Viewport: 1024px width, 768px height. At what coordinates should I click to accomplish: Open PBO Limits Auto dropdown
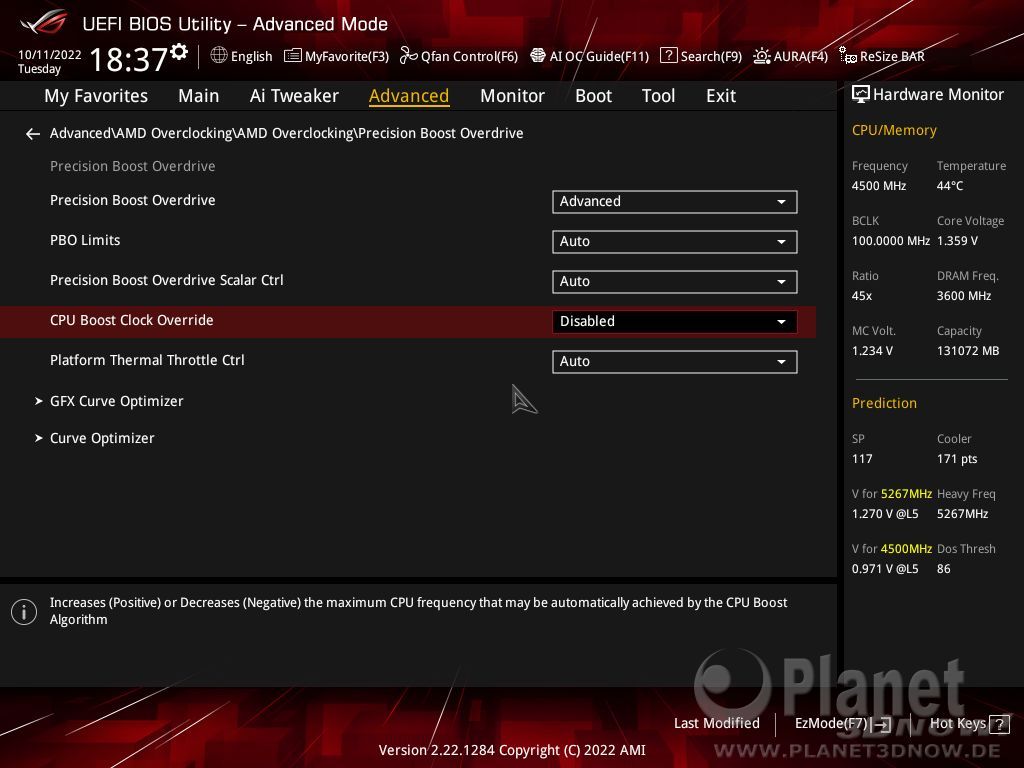pyautogui.click(x=675, y=242)
